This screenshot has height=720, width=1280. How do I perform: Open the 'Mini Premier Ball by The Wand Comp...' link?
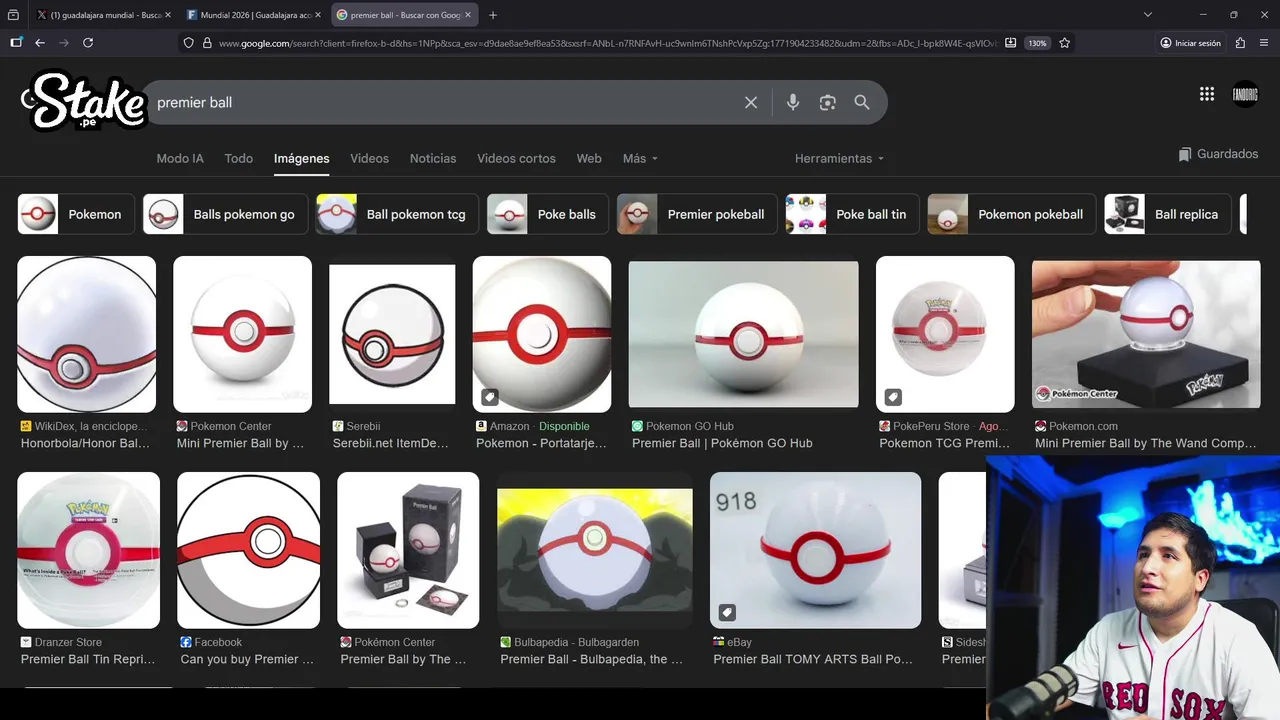pyautogui.click(x=1146, y=443)
